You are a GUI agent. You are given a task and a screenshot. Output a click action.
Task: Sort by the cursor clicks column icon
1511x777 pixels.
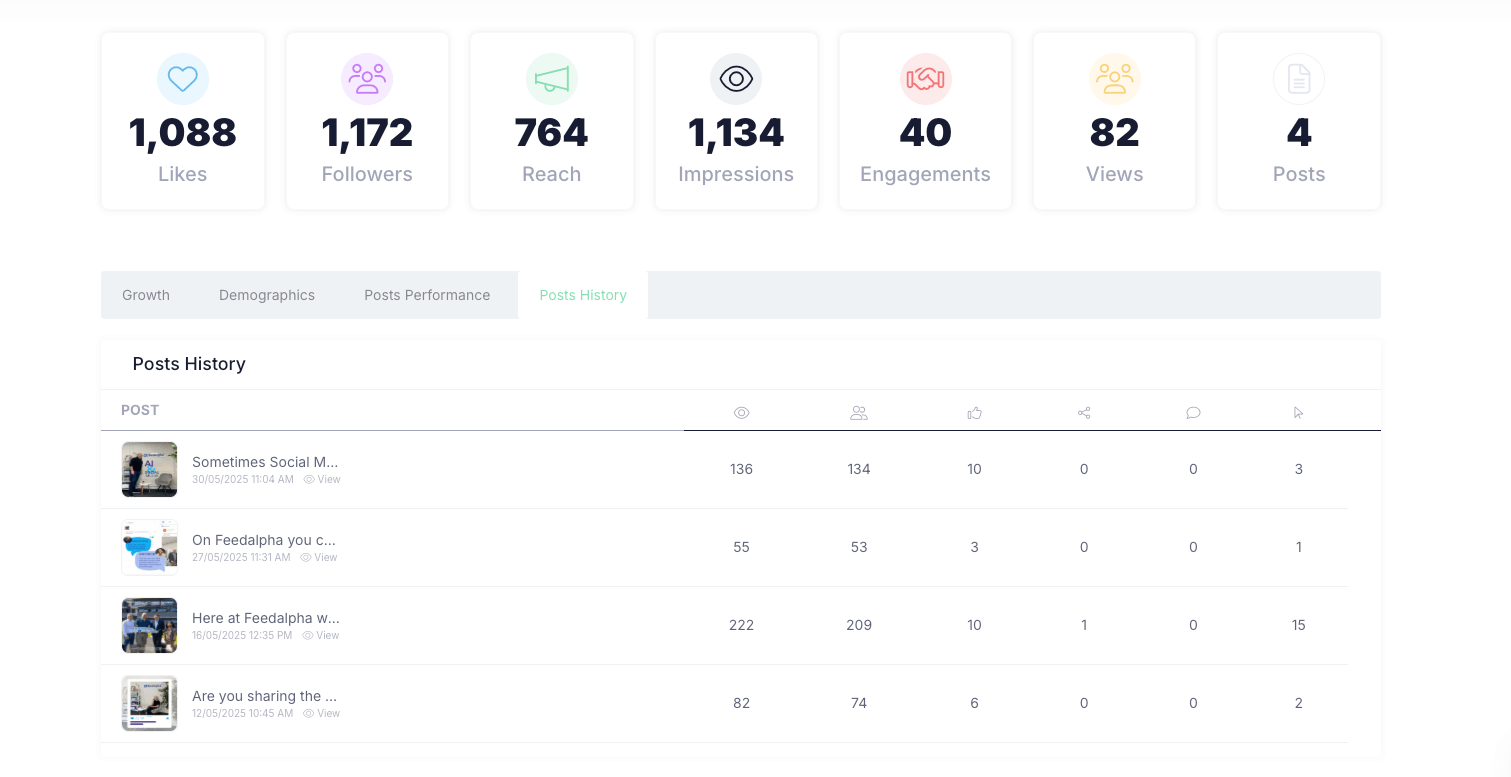coord(1298,412)
